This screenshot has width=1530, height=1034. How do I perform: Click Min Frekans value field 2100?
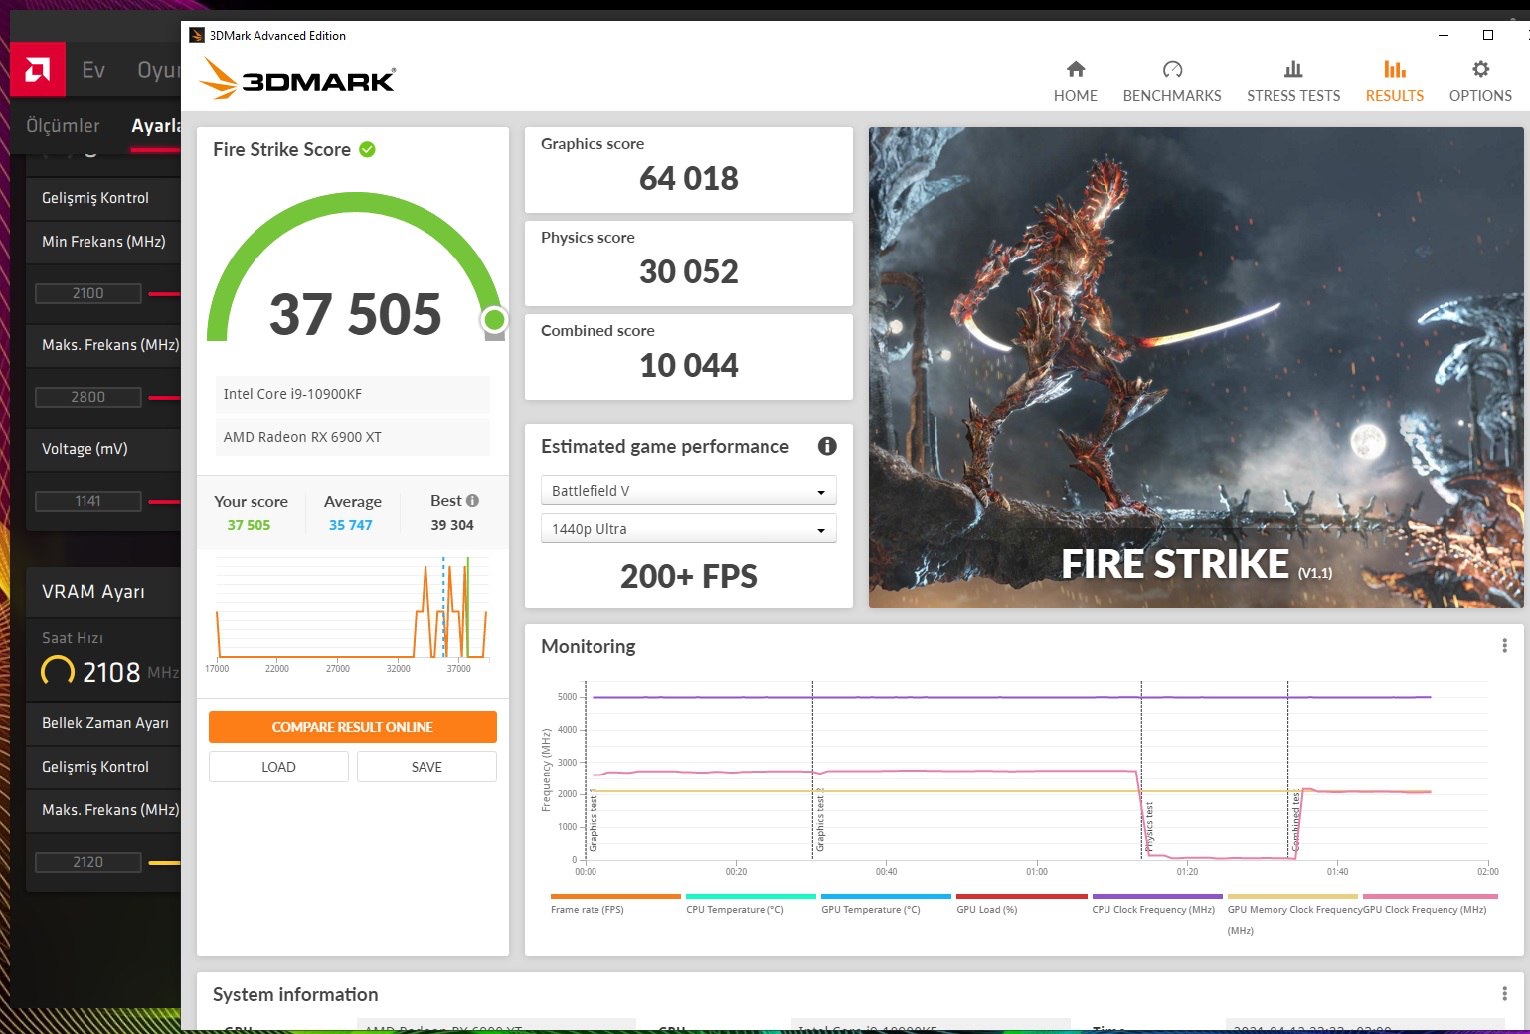click(x=88, y=293)
